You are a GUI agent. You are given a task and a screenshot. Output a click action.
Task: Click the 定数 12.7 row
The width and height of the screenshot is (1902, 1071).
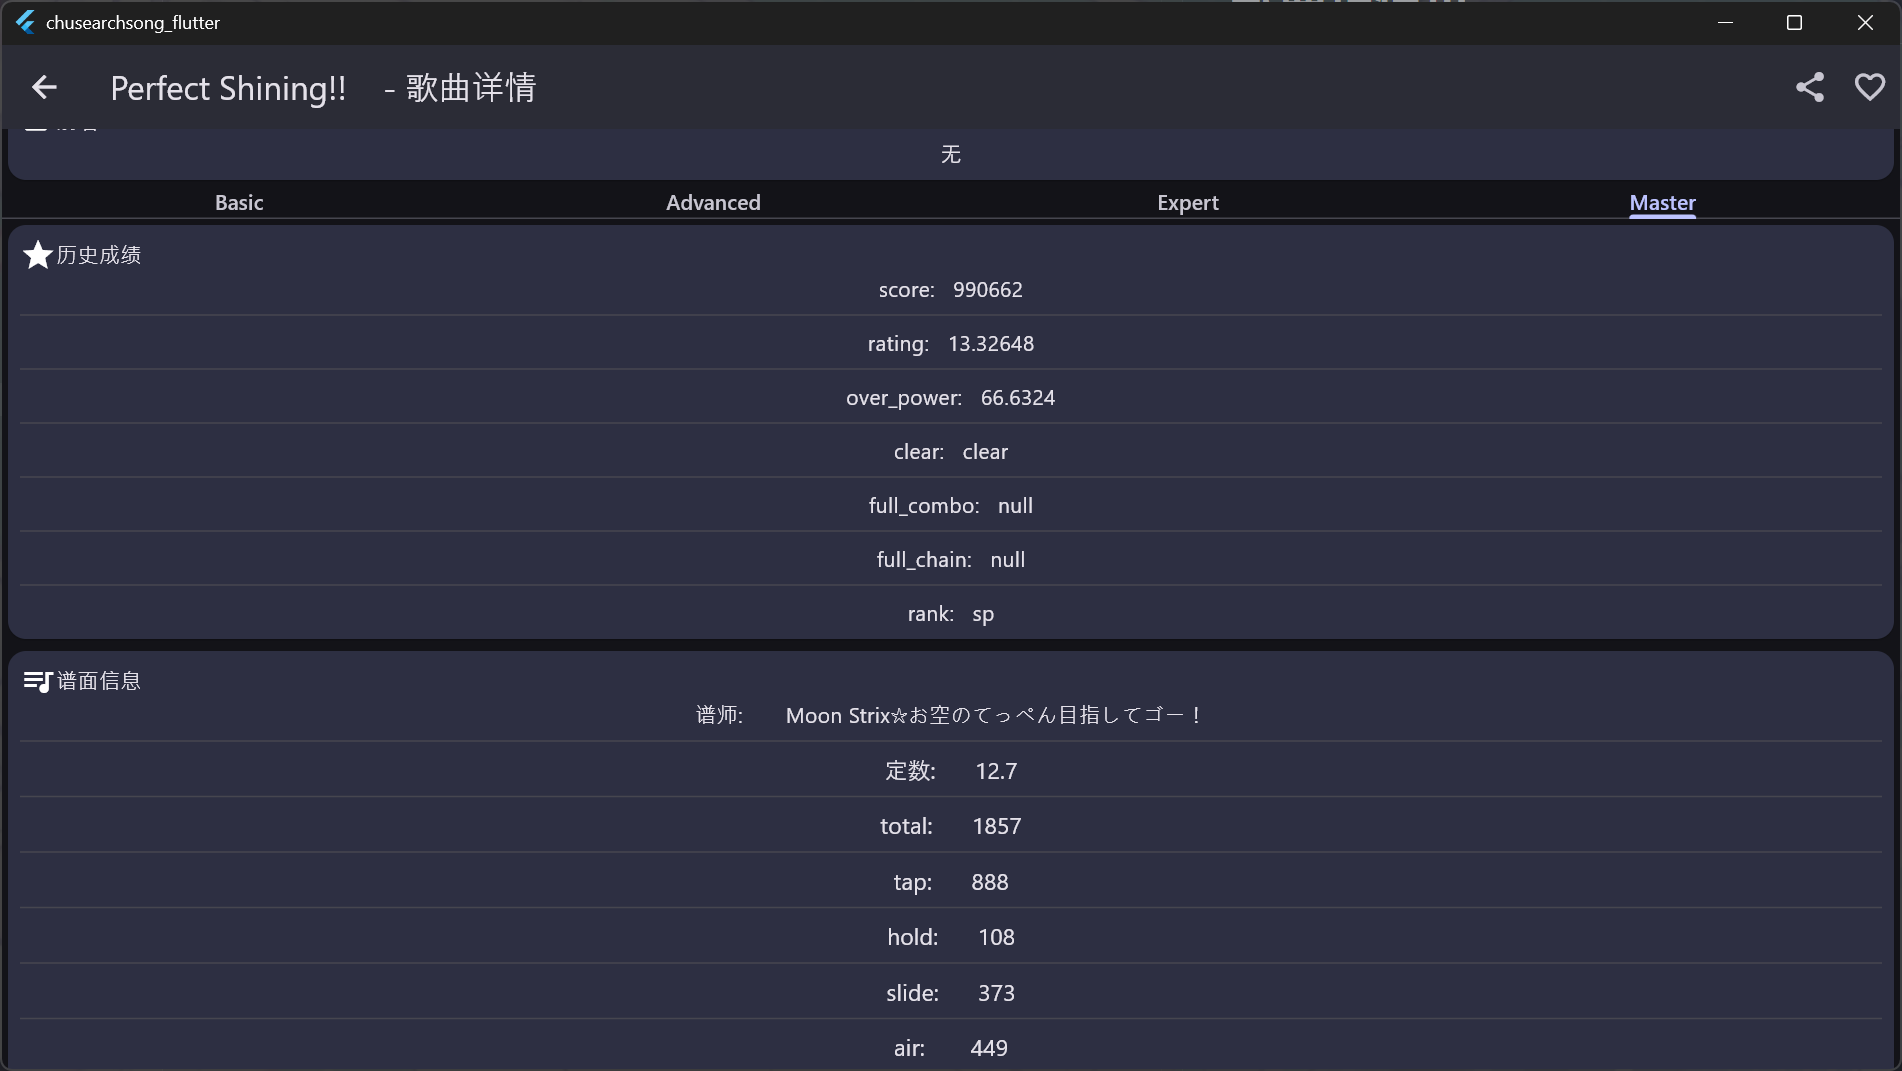tap(951, 771)
